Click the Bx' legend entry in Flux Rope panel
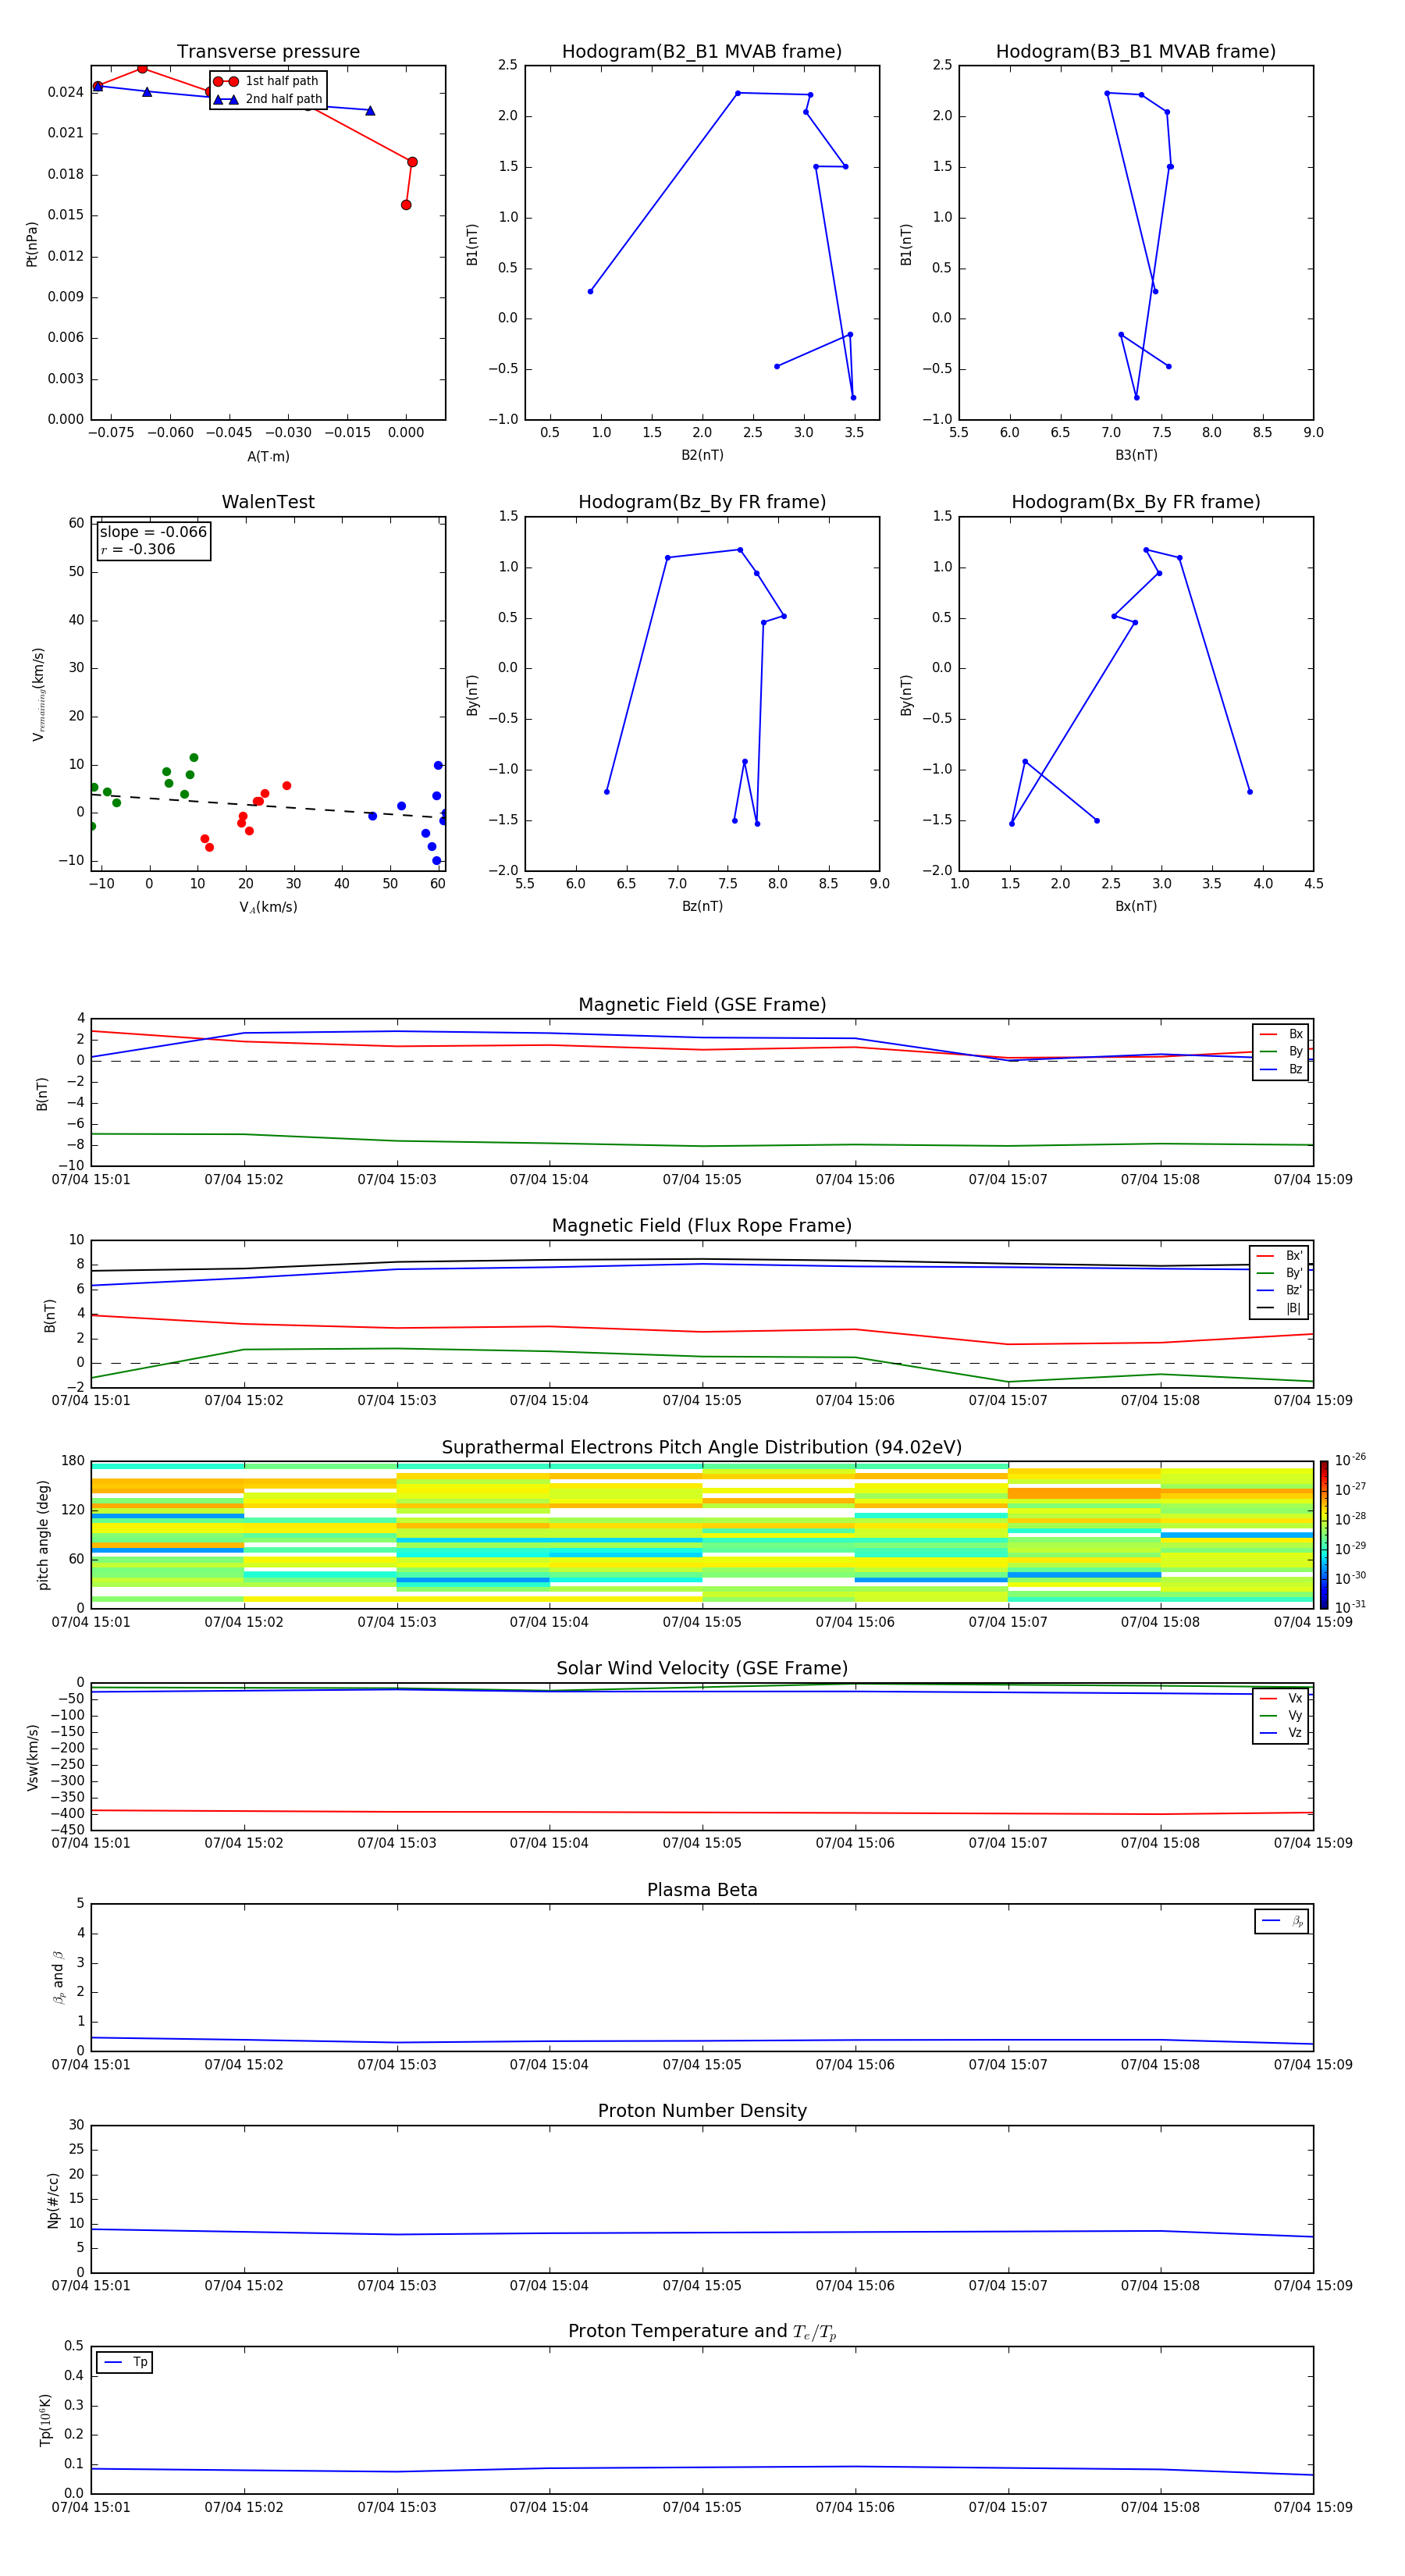The width and height of the screenshot is (1405, 2576). [x=1280, y=1256]
